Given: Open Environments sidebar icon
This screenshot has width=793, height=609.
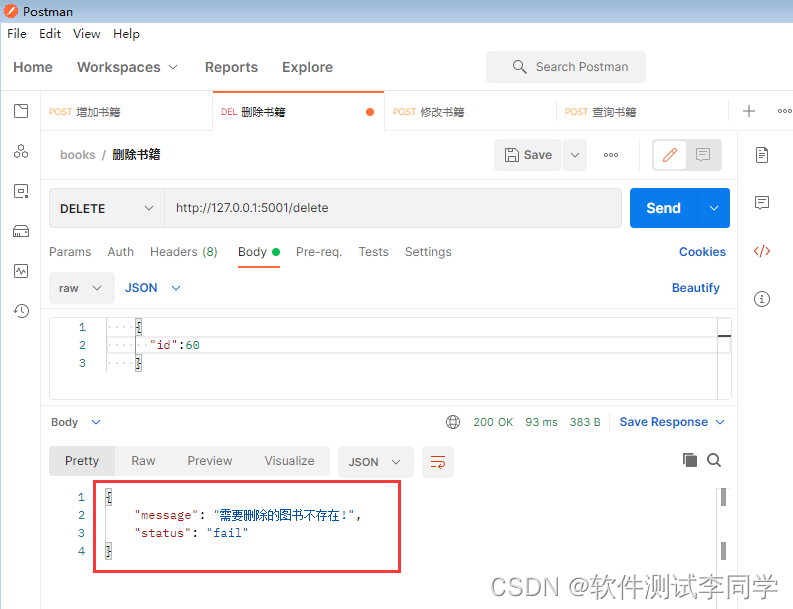Looking at the screenshot, I should point(21,191).
